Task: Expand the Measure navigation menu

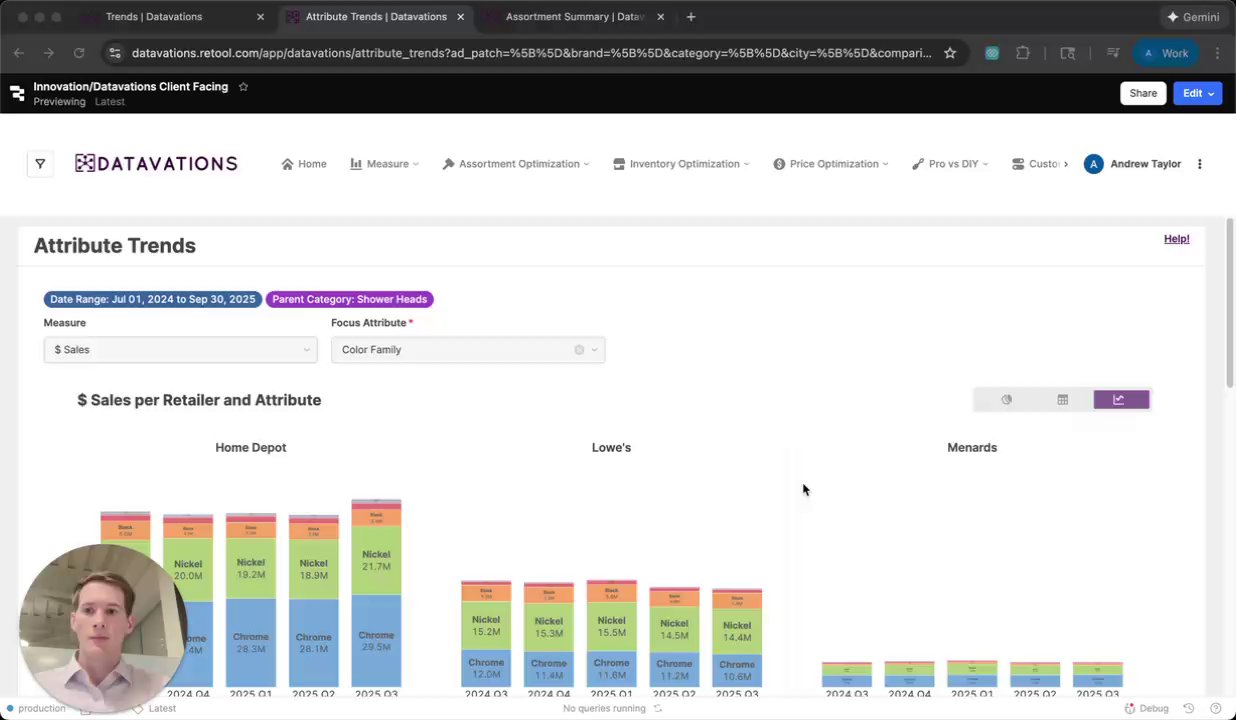Action: click(x=384, y=164)
